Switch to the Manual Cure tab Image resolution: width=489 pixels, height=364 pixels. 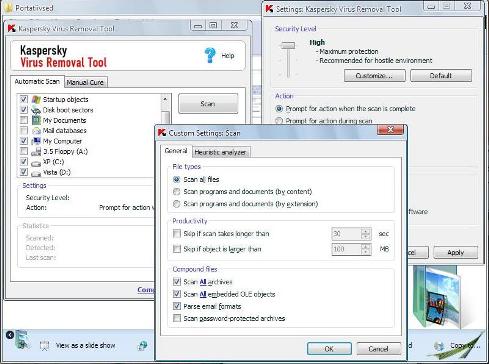(85, 82)
